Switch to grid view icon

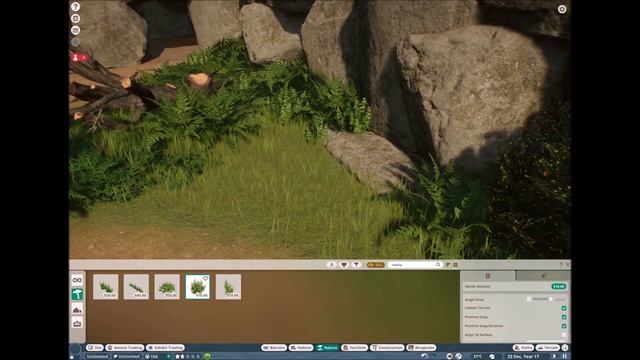point(456,265)
